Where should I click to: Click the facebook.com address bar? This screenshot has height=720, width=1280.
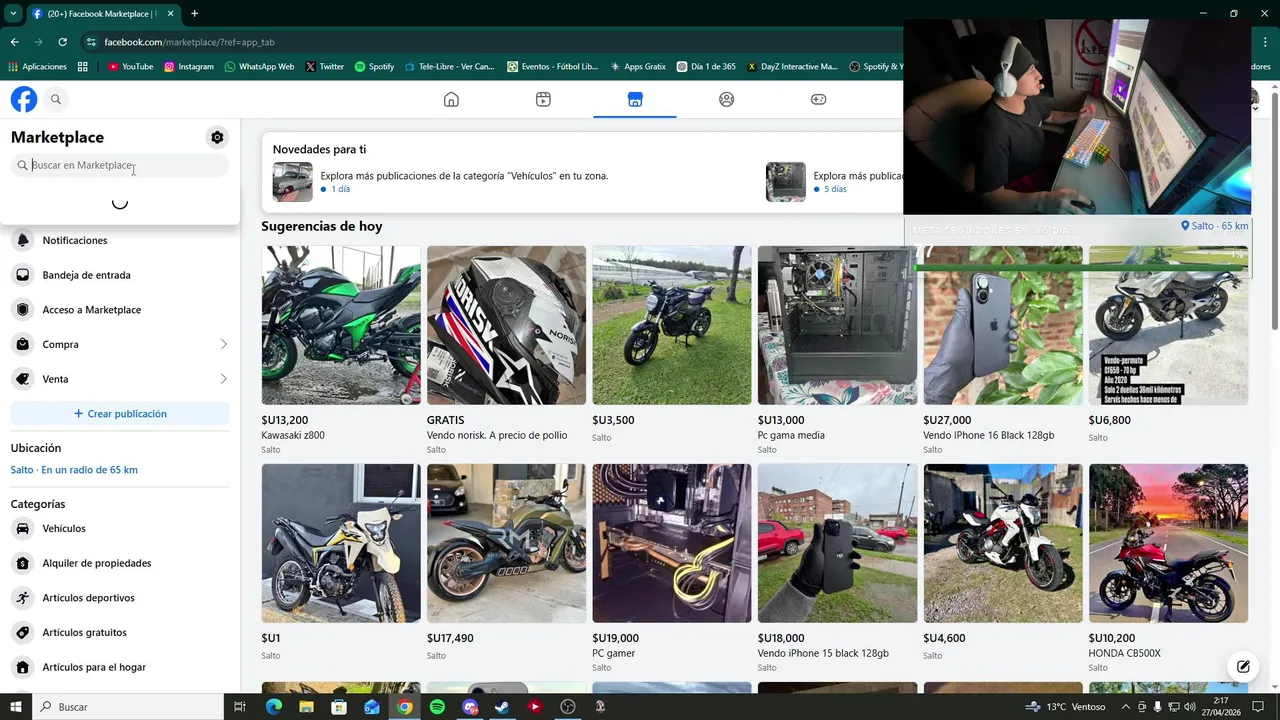tap(490, 42)
